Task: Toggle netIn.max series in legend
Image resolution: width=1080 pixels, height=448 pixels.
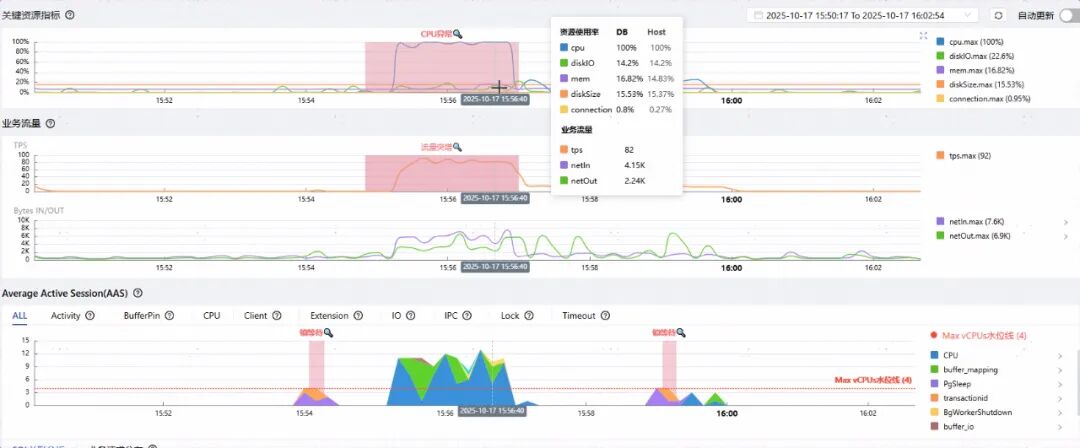Action: 968,222
